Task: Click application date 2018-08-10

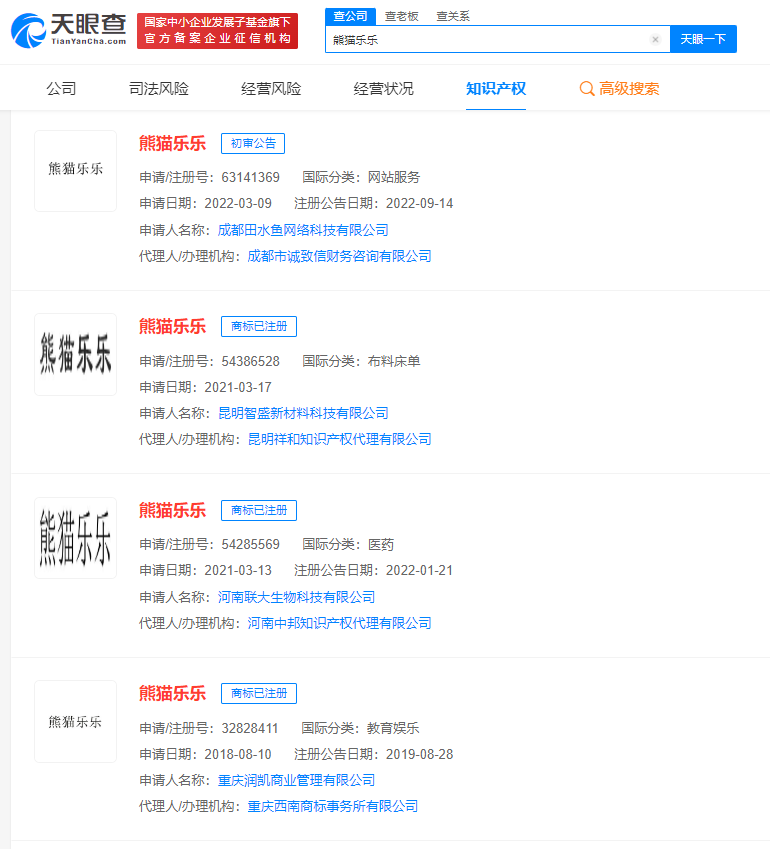Action: coord(238,754)
